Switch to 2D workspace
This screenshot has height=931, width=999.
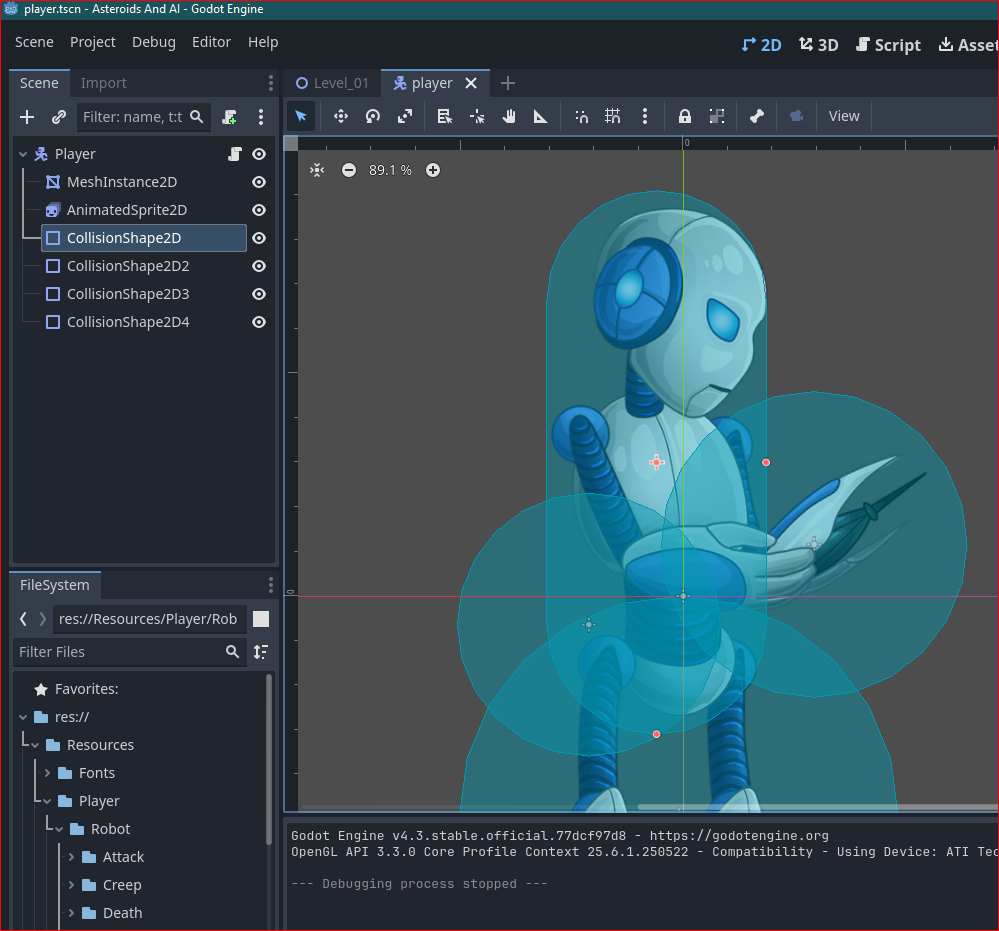click(762, 45)
